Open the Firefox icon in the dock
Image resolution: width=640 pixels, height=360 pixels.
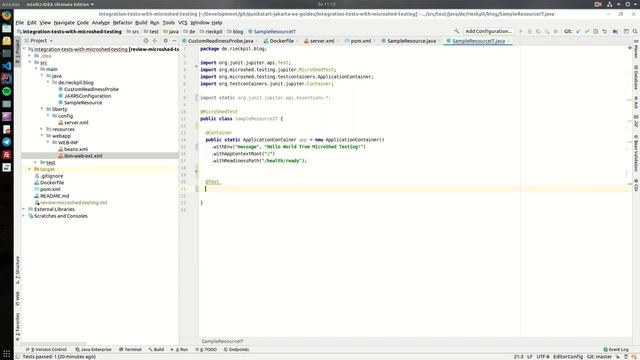(7, 16)
